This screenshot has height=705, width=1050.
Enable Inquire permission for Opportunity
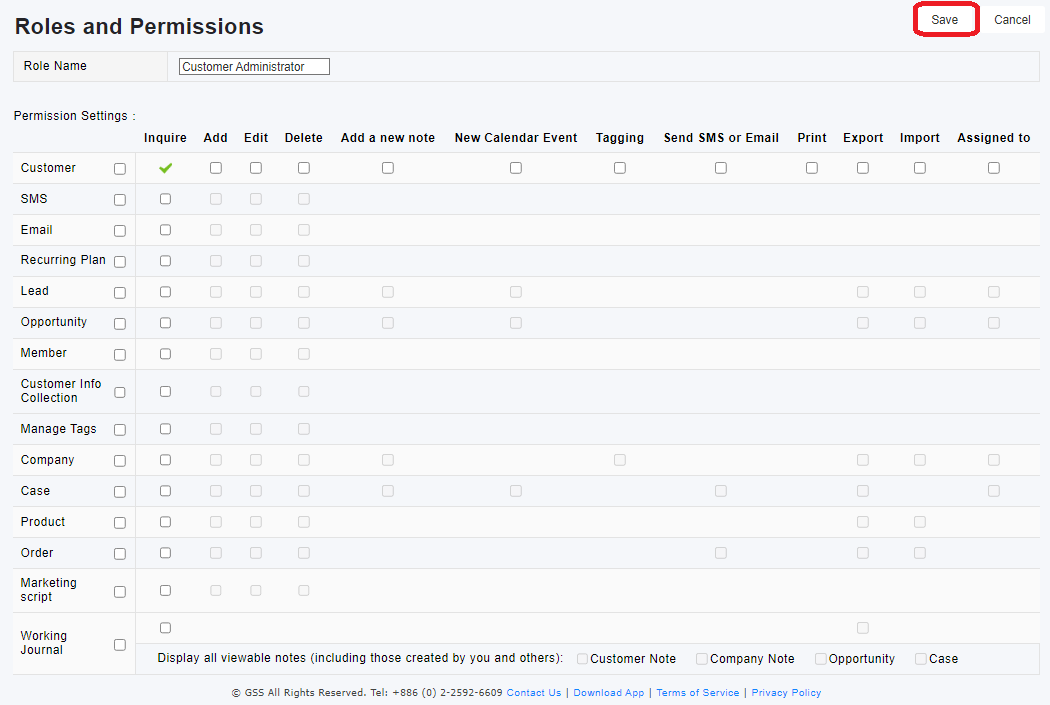165,323
